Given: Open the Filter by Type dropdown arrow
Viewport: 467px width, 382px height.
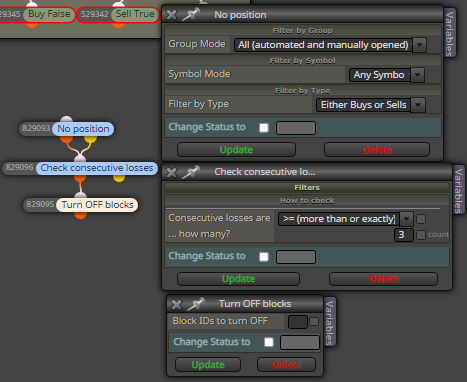Looking at the screenshot, I should 418,105.
